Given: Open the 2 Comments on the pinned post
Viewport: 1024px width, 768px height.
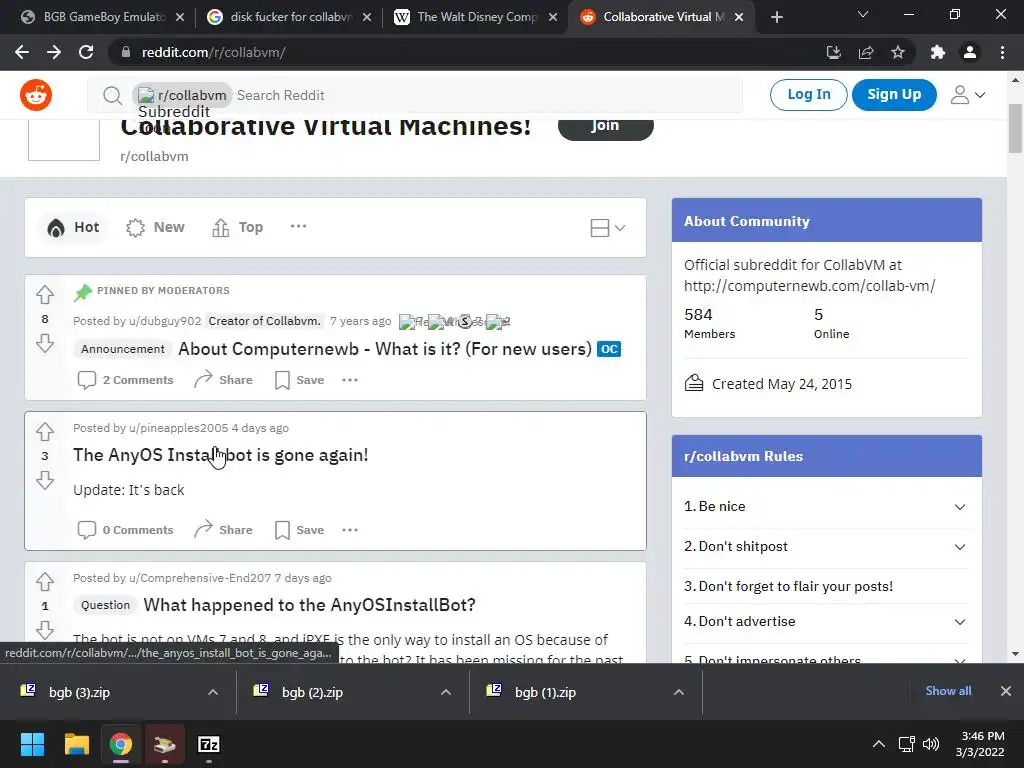Looking at the screenshot, I should coord(125,380).
